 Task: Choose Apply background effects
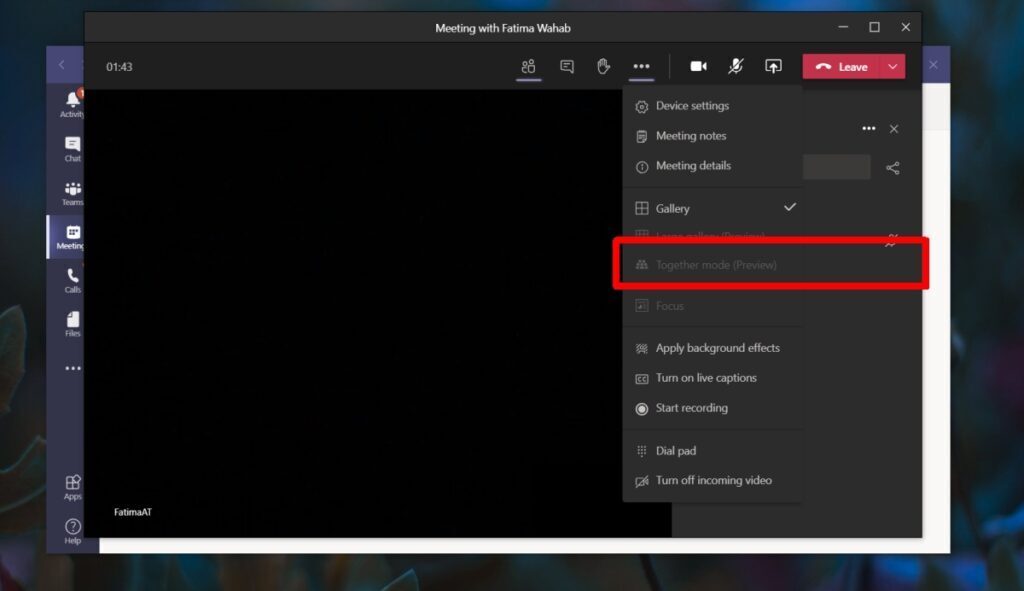713,348
